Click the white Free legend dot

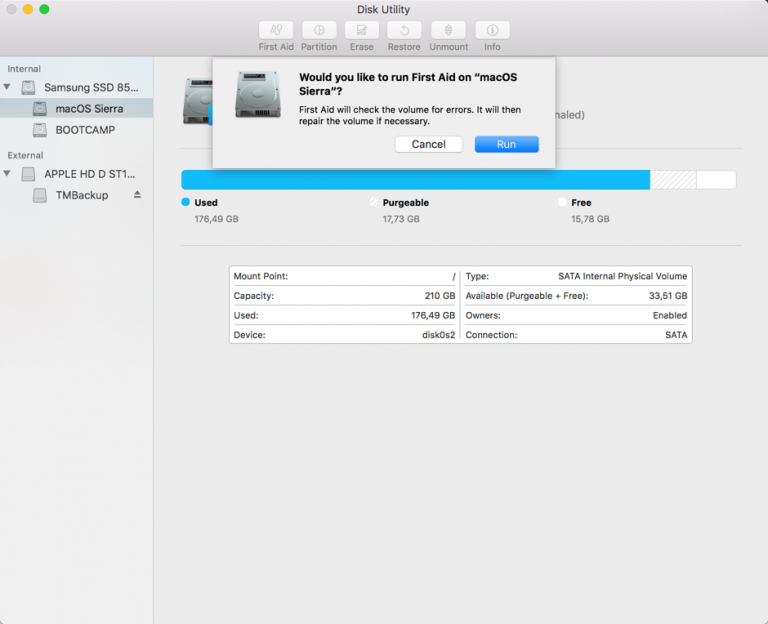pyautogui.click(x=562, y=202)
